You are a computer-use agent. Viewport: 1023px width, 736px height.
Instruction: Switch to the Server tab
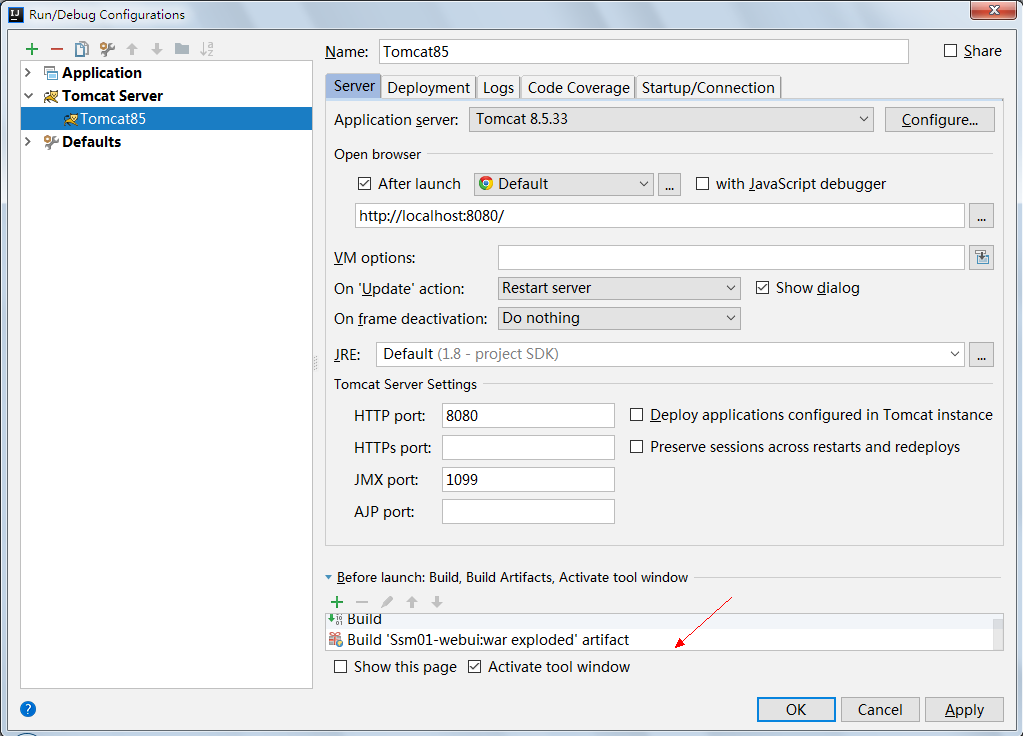[354, 86]
